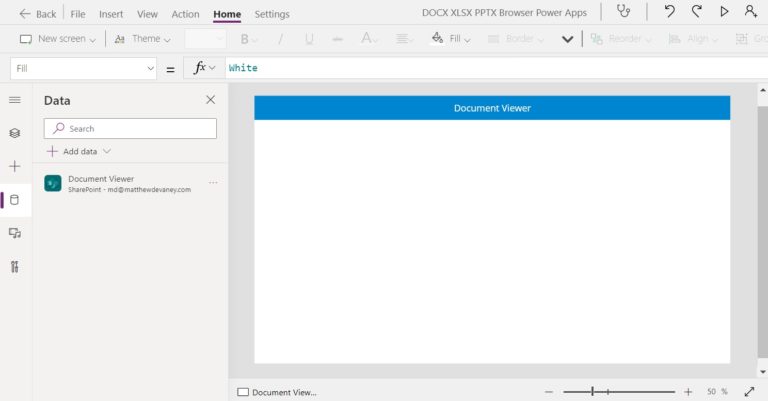
Task: Preview the app with Play button
Action: 724,12
